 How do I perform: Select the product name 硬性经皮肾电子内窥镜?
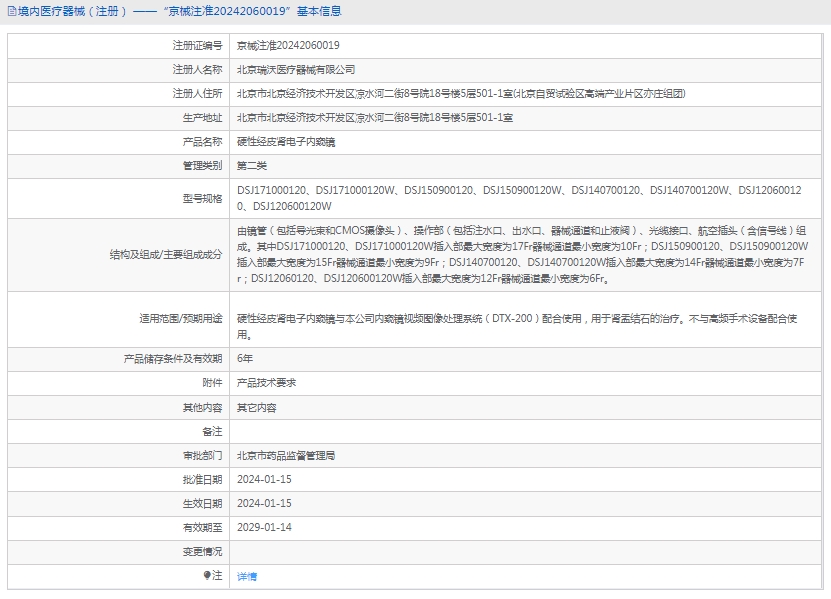[x=286, y=142]
